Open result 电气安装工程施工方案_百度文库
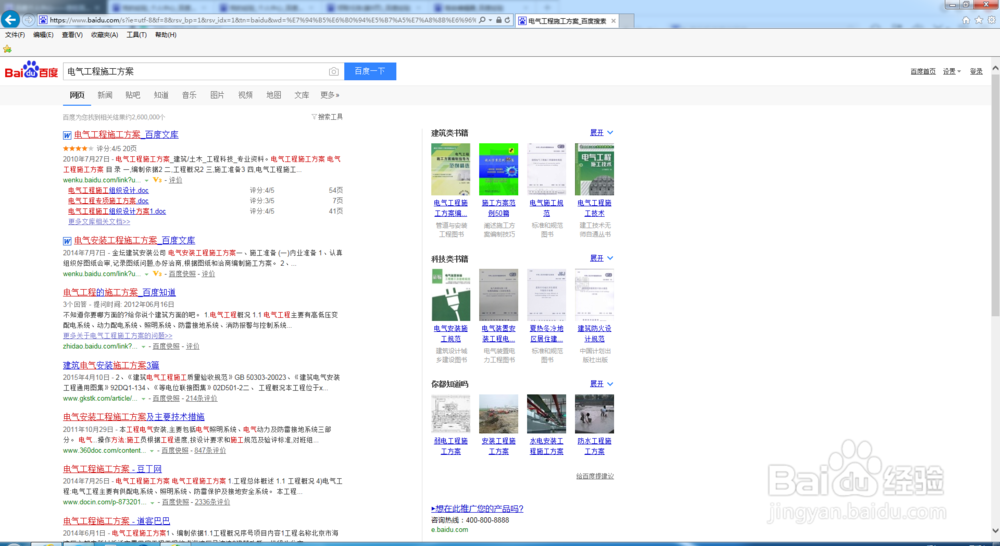 pyautogui.click(x=135, y=240)
